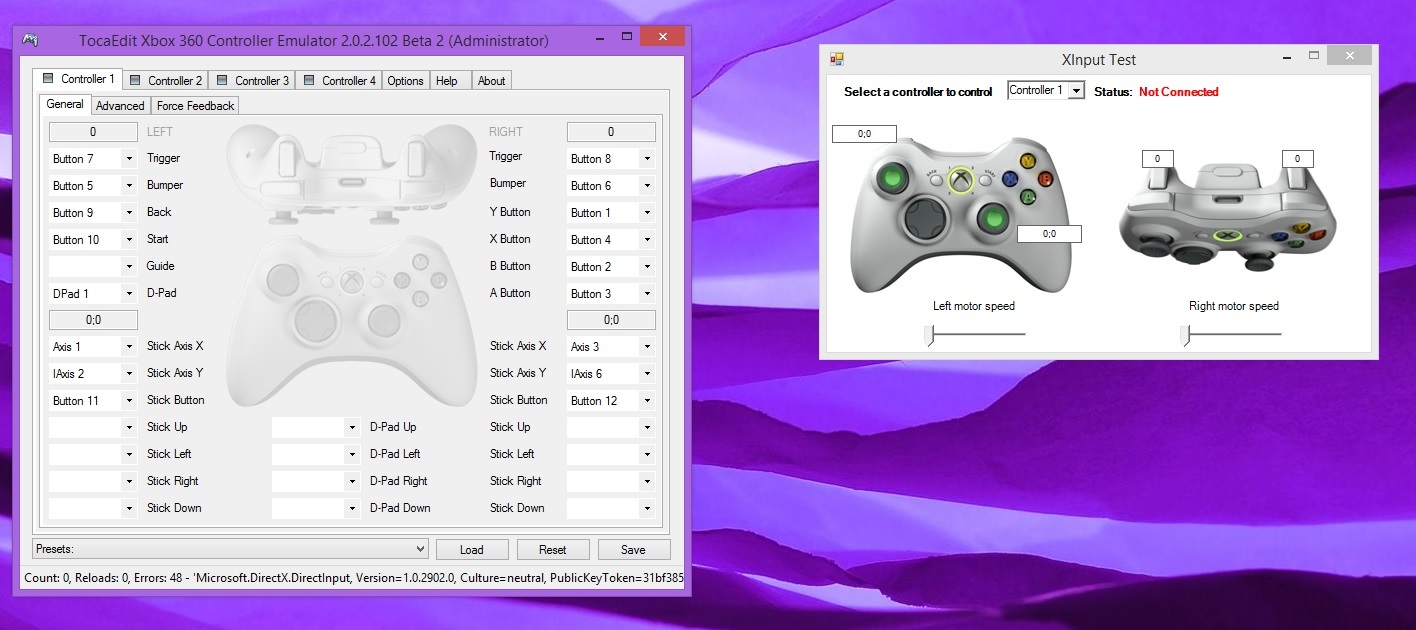Open left Bumper dropdown showing Button 5
Viewport: 1416px width, 630px height.
click(93, 185)
